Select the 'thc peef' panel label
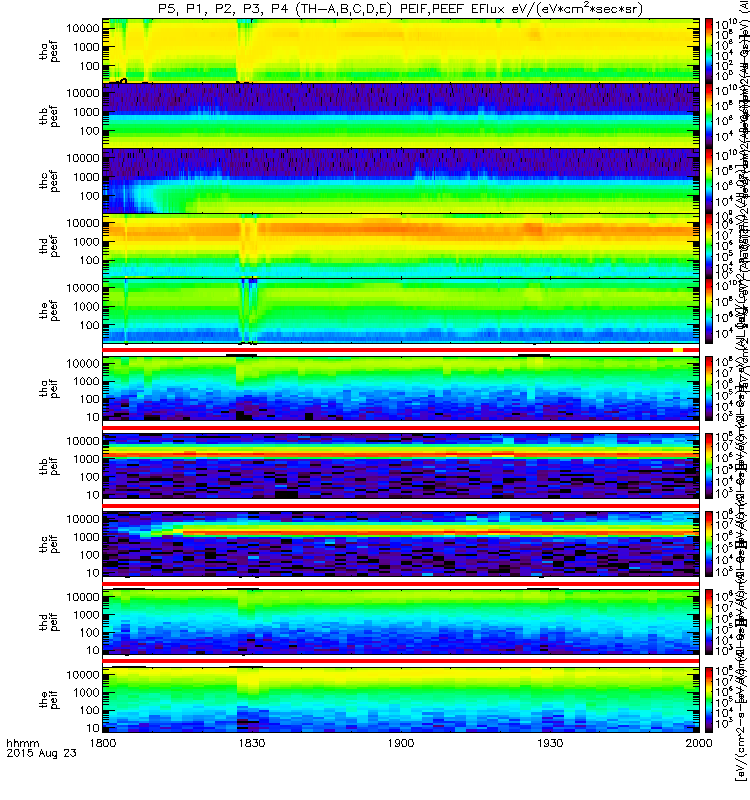The width and height of the screenshot is (750, 800). 49,181
